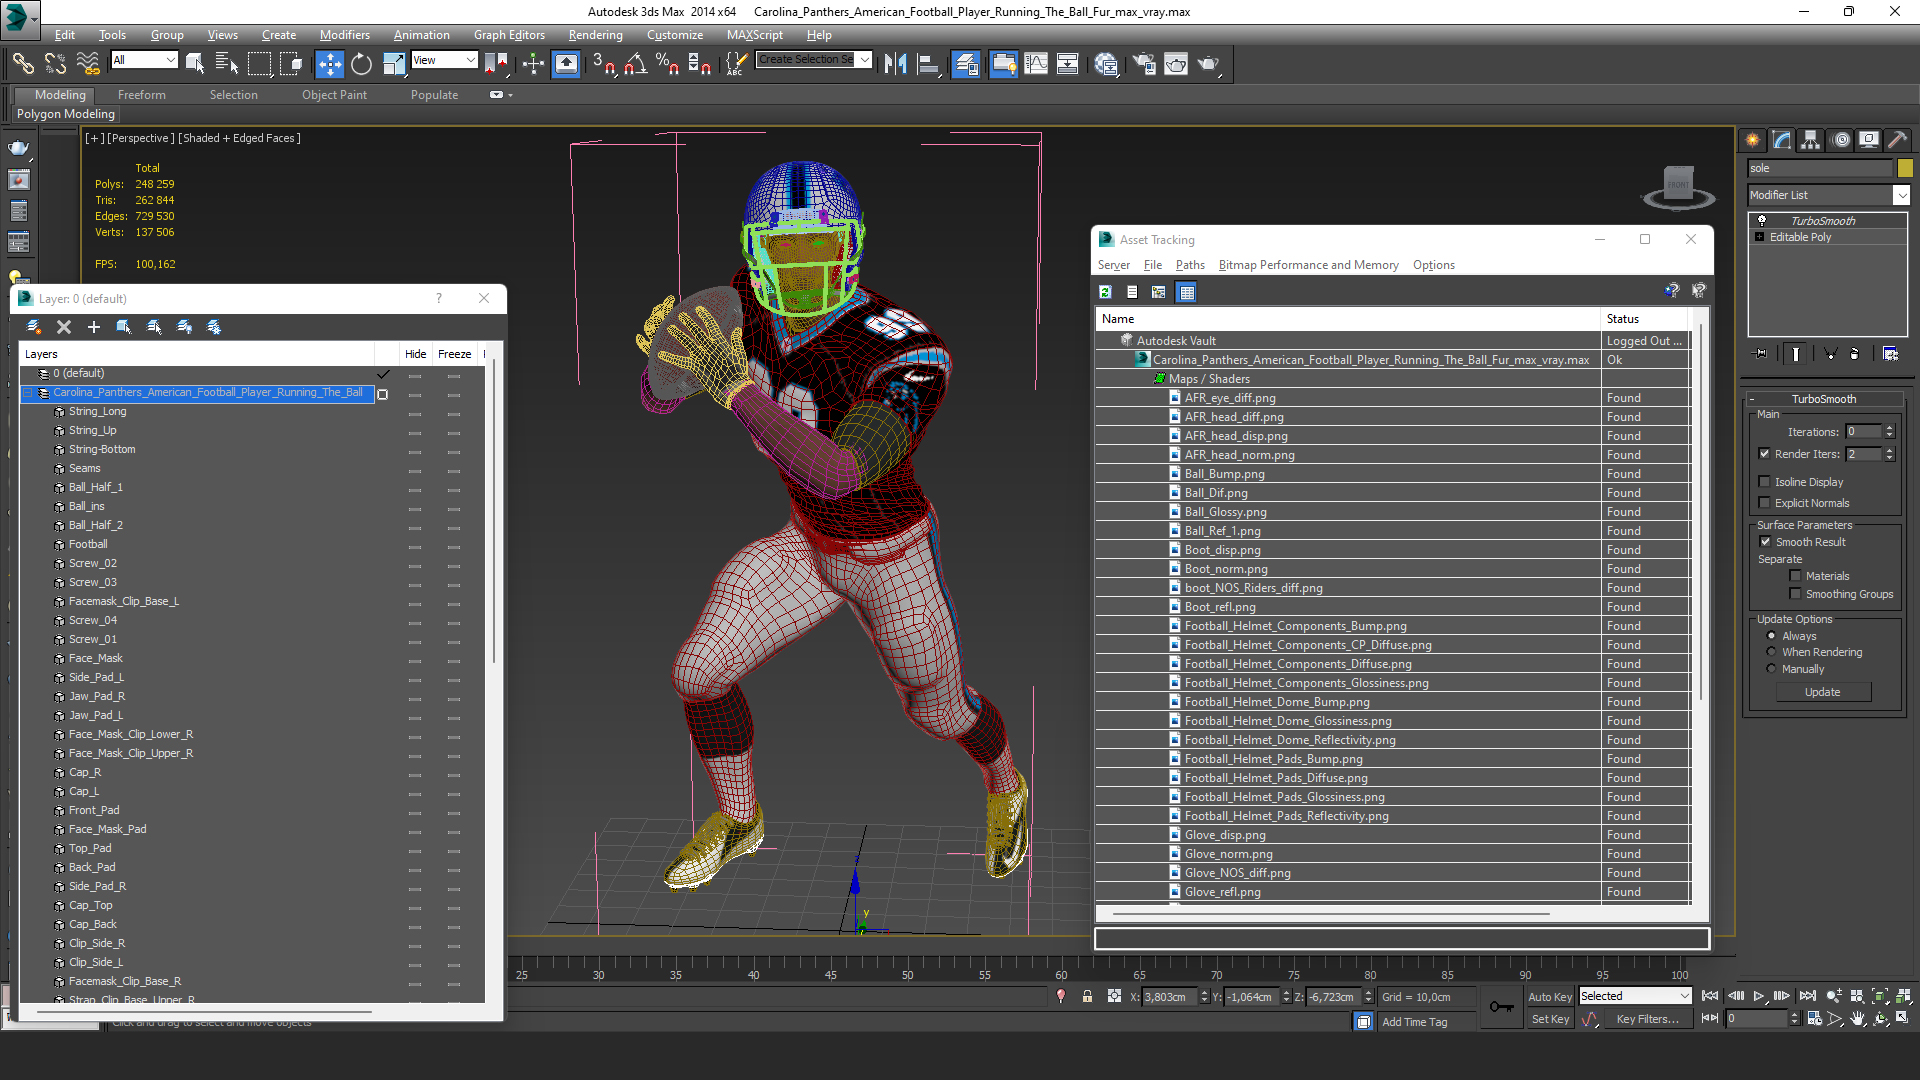Click the Set Key button
The image size is (1920, 1080).
tap(1550, 1019)
